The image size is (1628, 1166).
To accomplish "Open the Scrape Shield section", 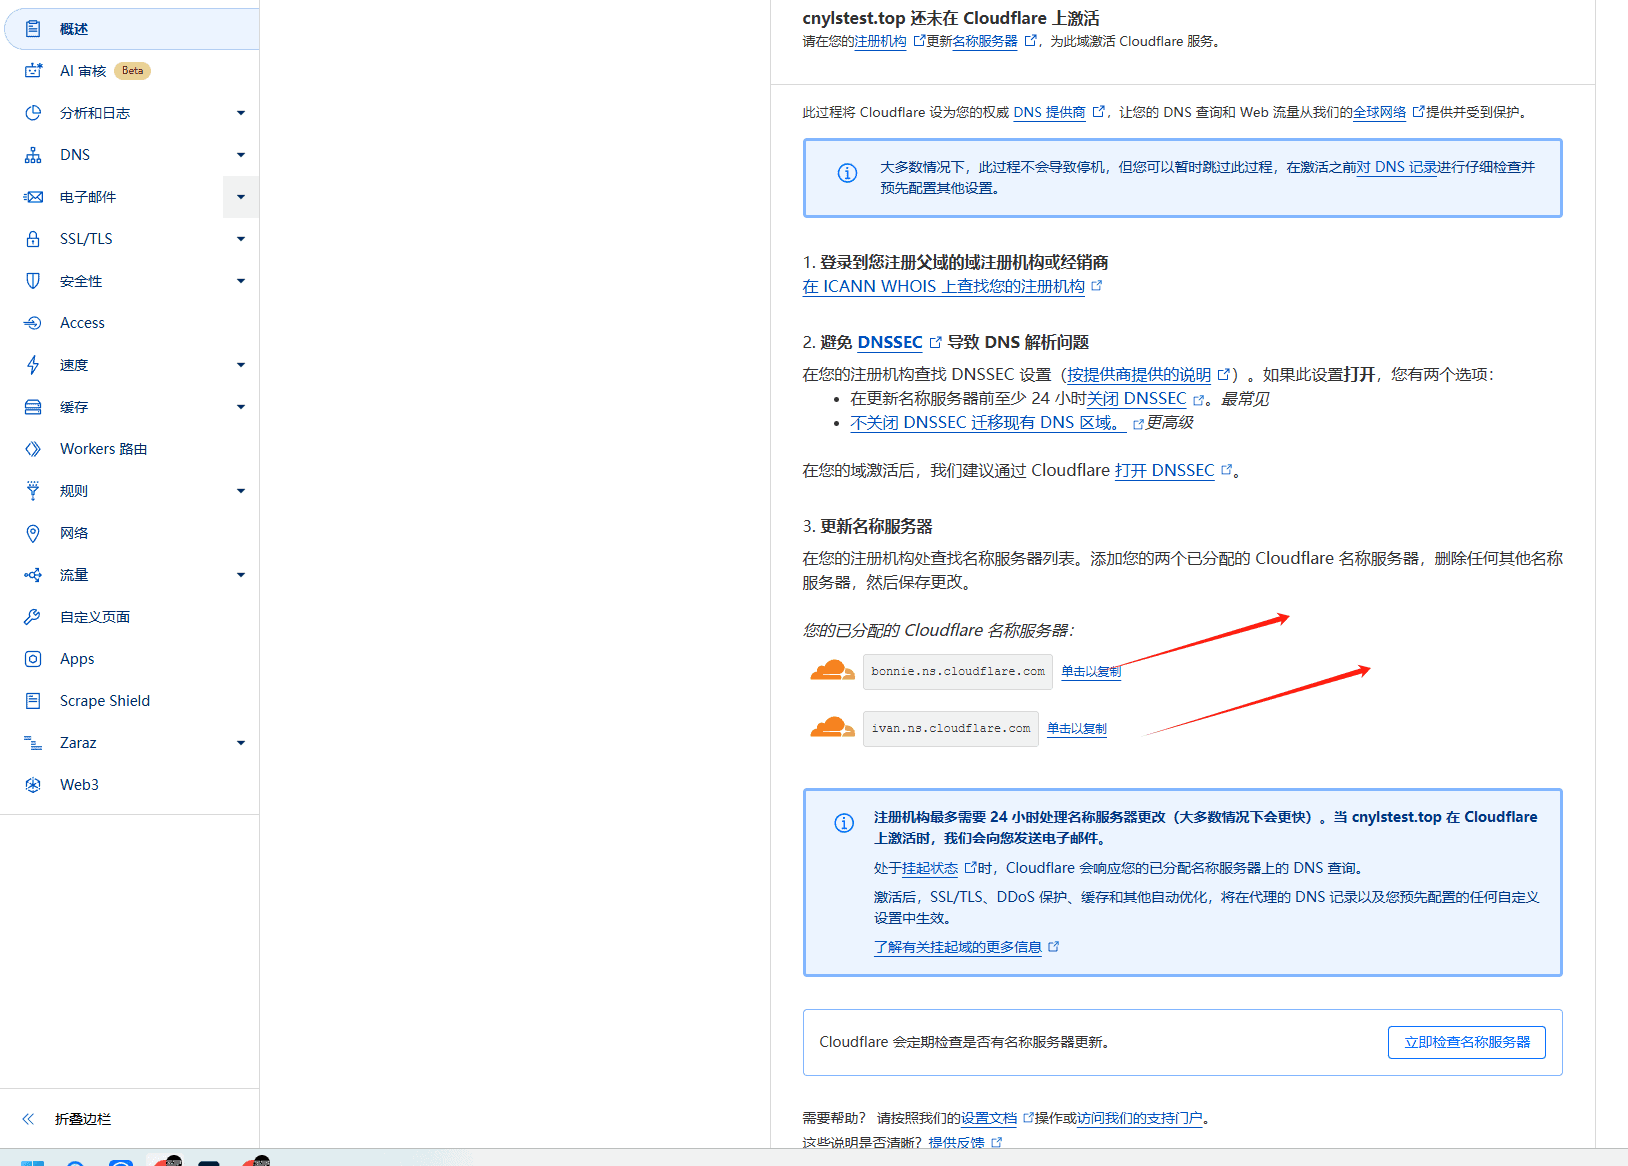I will click(104, 700).
